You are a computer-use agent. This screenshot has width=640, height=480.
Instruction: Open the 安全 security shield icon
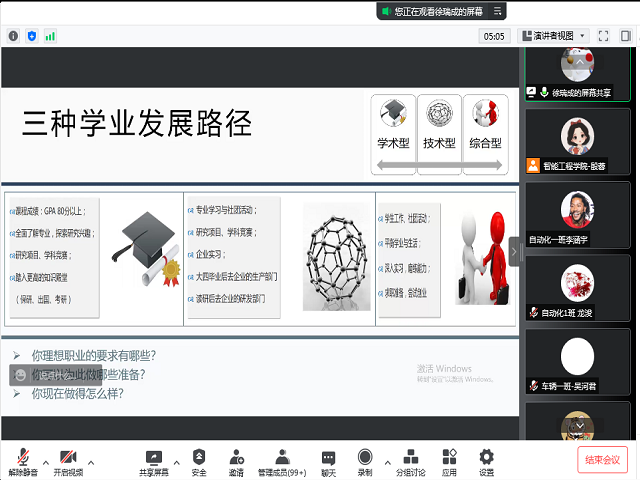(199, 460)
